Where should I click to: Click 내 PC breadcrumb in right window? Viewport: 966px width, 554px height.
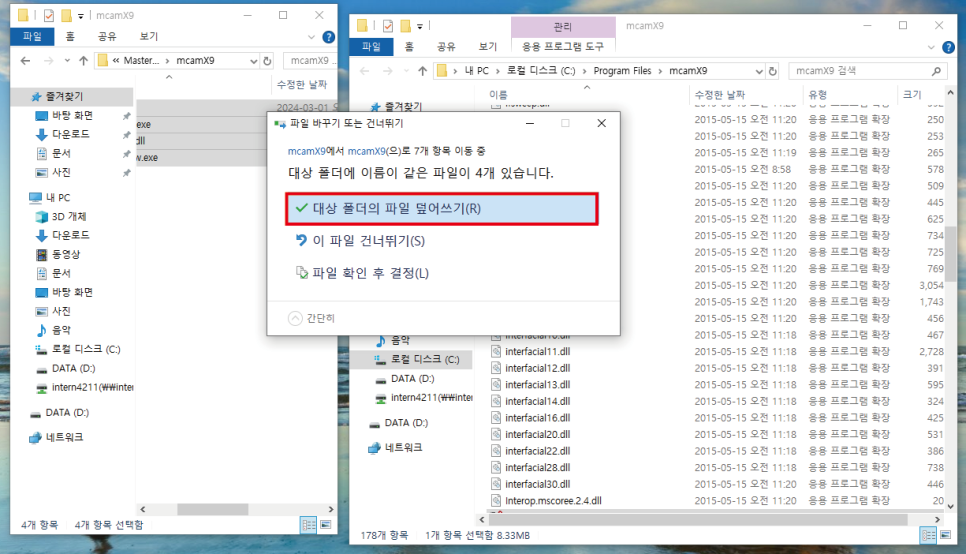coord(476,71)
